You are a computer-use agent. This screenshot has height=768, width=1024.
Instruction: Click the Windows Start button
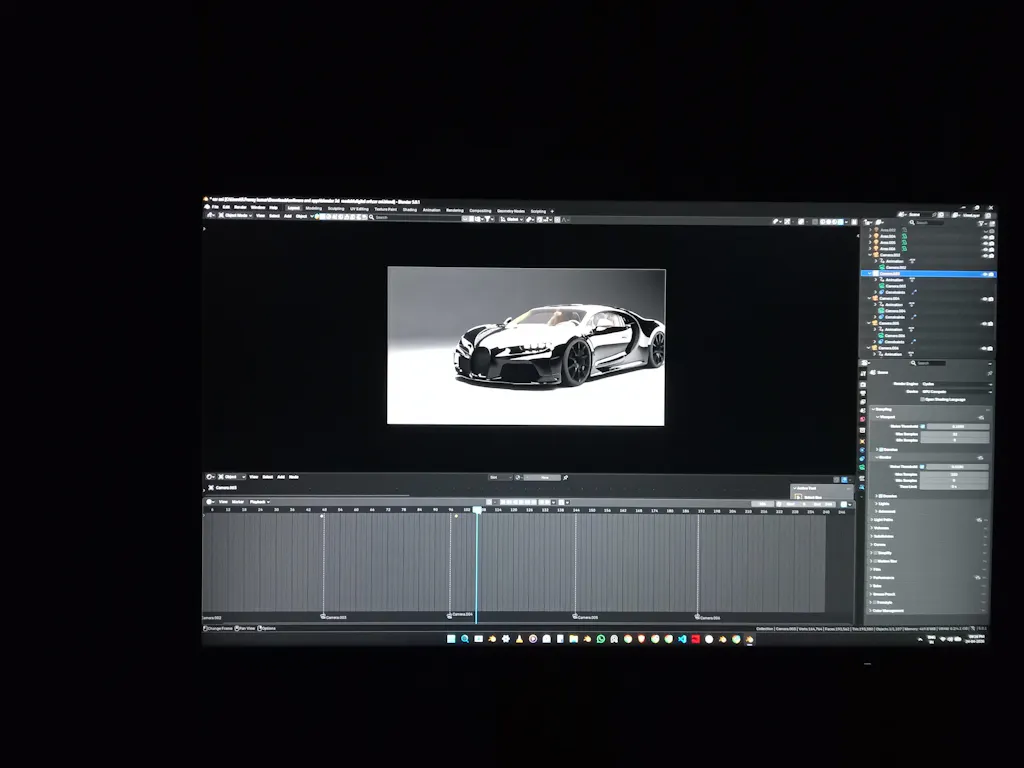point(451,639)
